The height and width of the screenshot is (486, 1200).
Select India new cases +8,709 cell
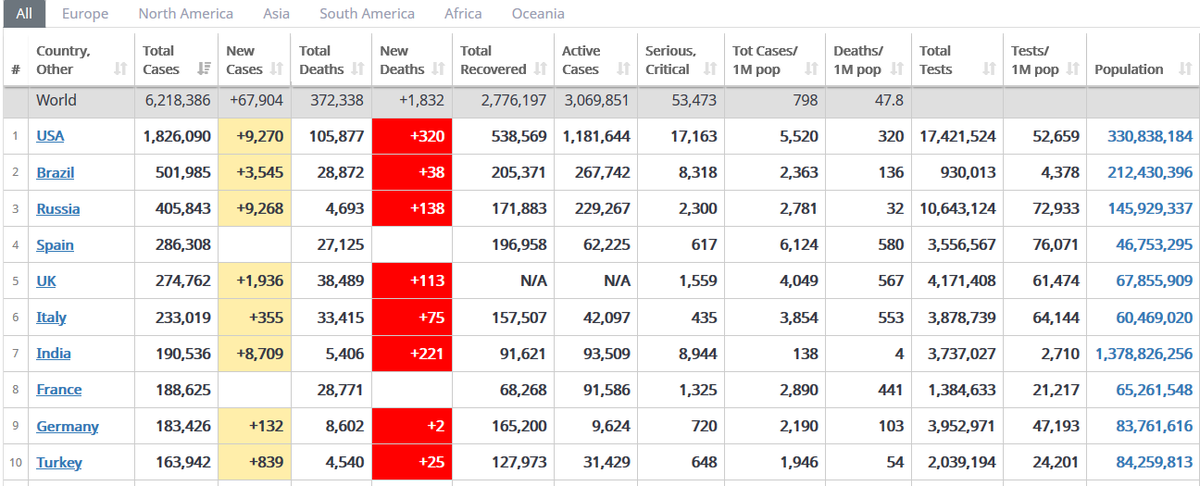(x=255, y=353)
